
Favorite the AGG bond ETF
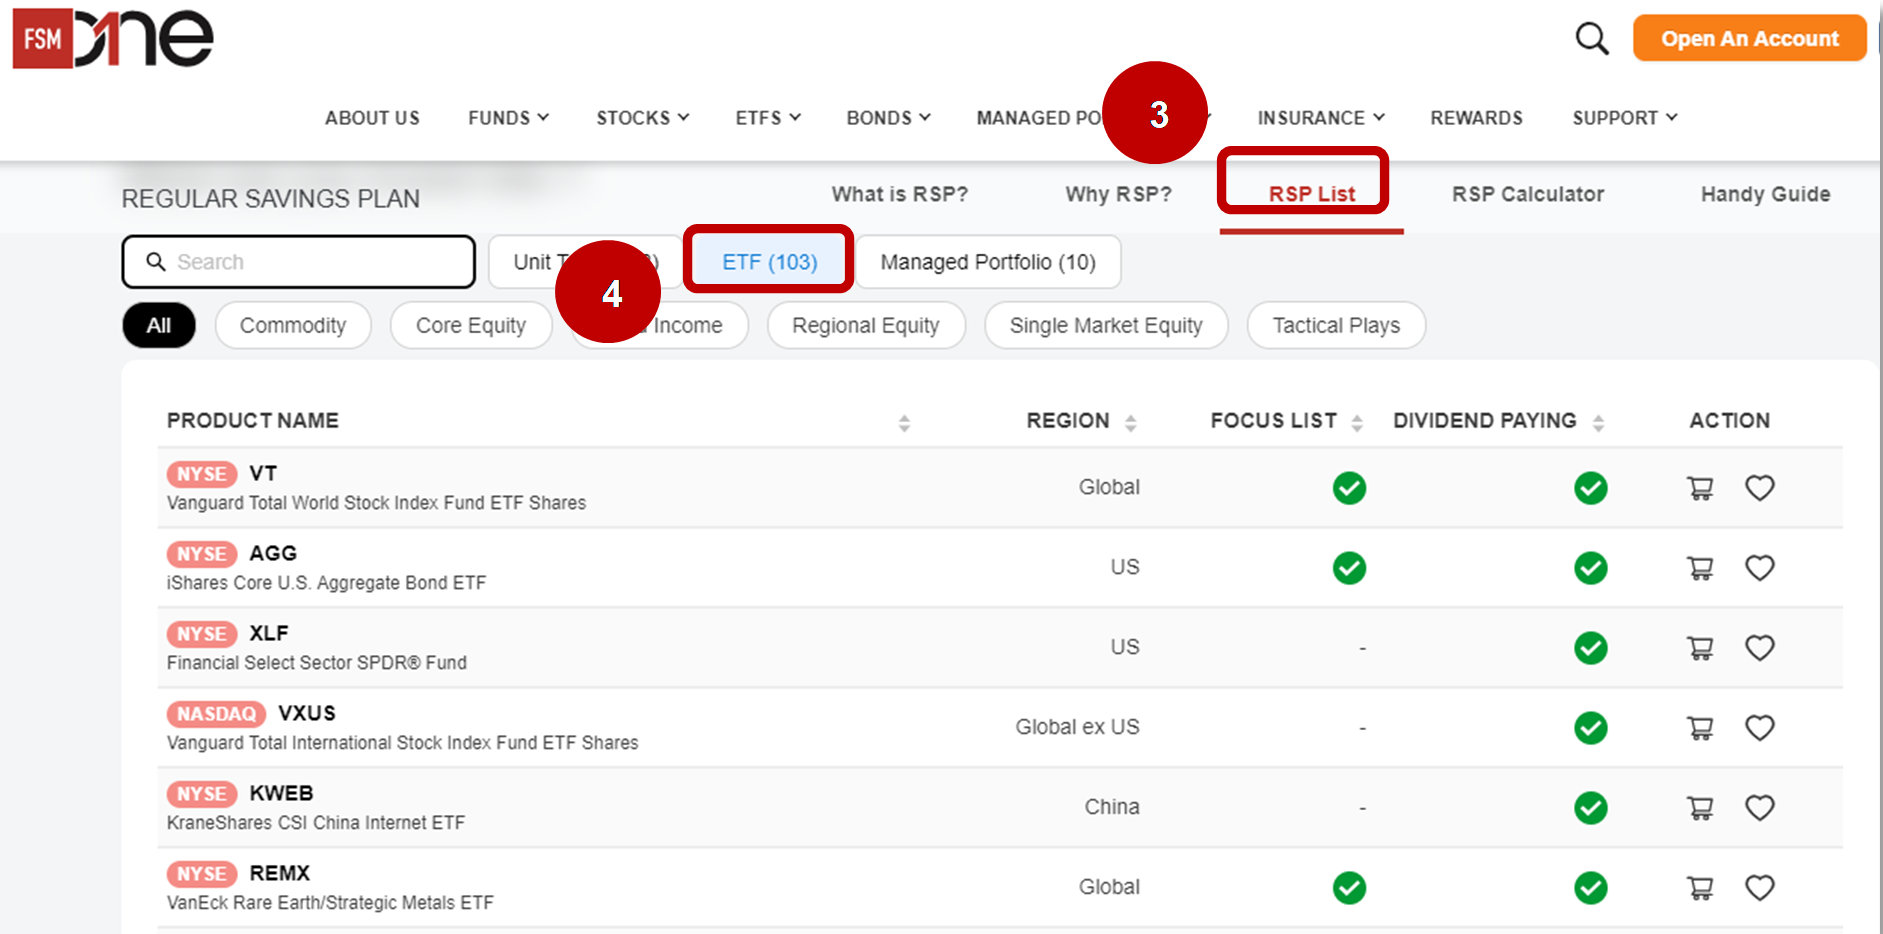tap(1760, 568)
